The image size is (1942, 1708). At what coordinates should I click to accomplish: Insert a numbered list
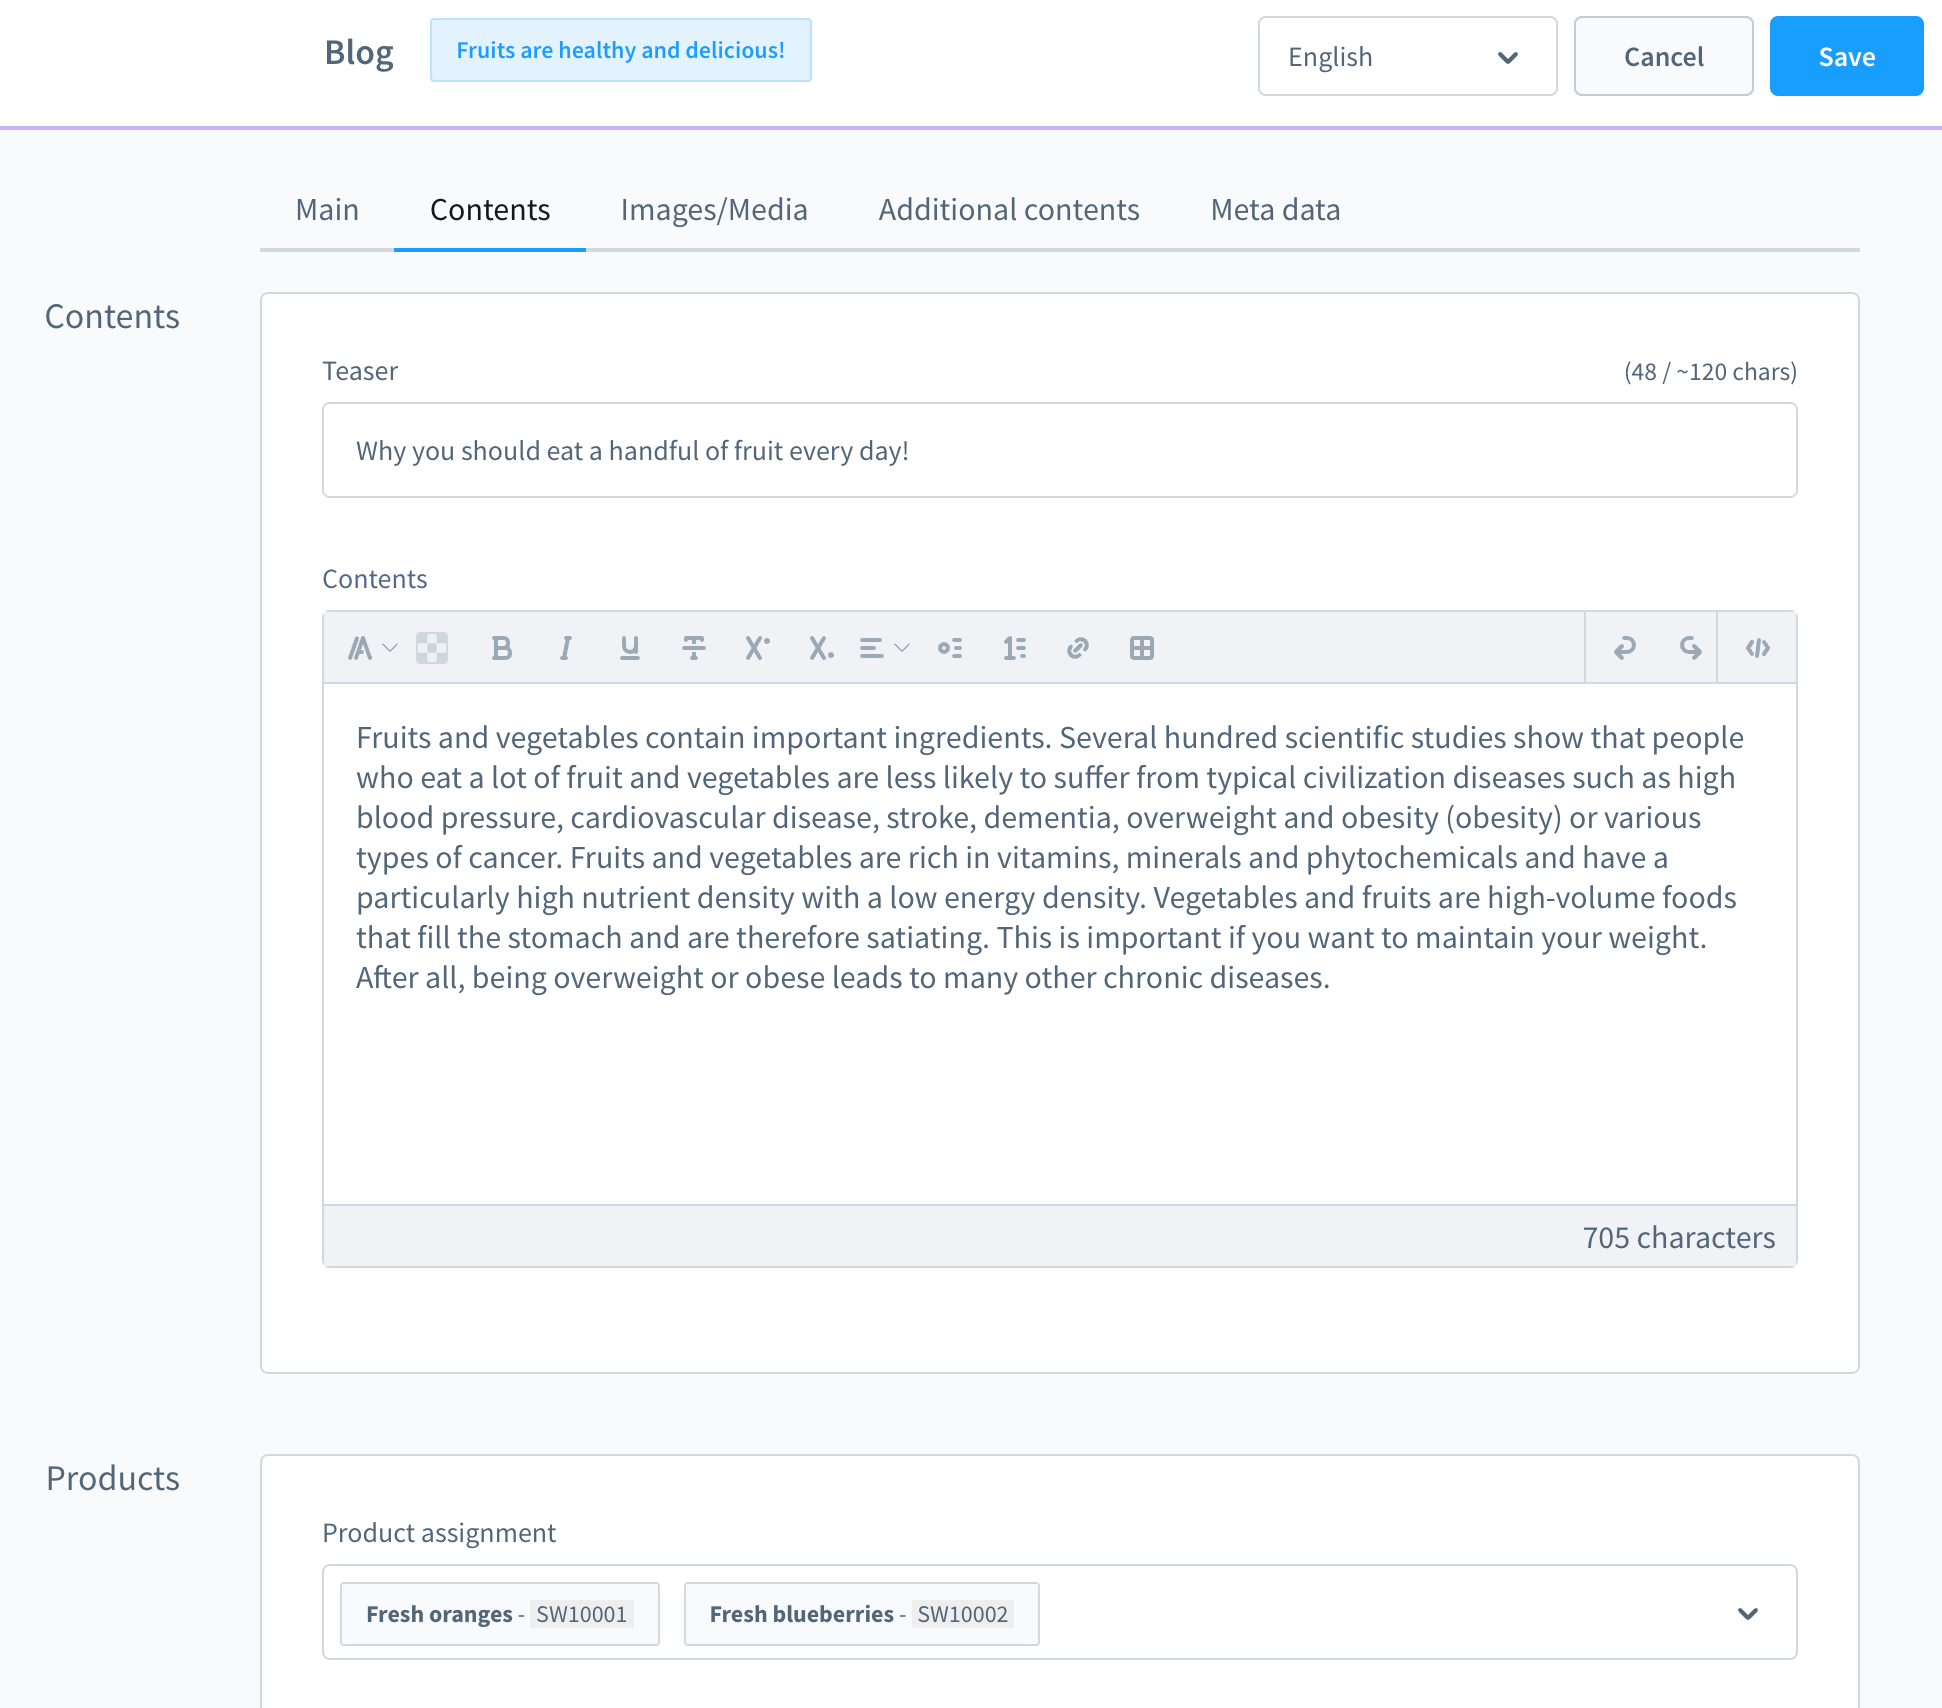(1014, 648)
